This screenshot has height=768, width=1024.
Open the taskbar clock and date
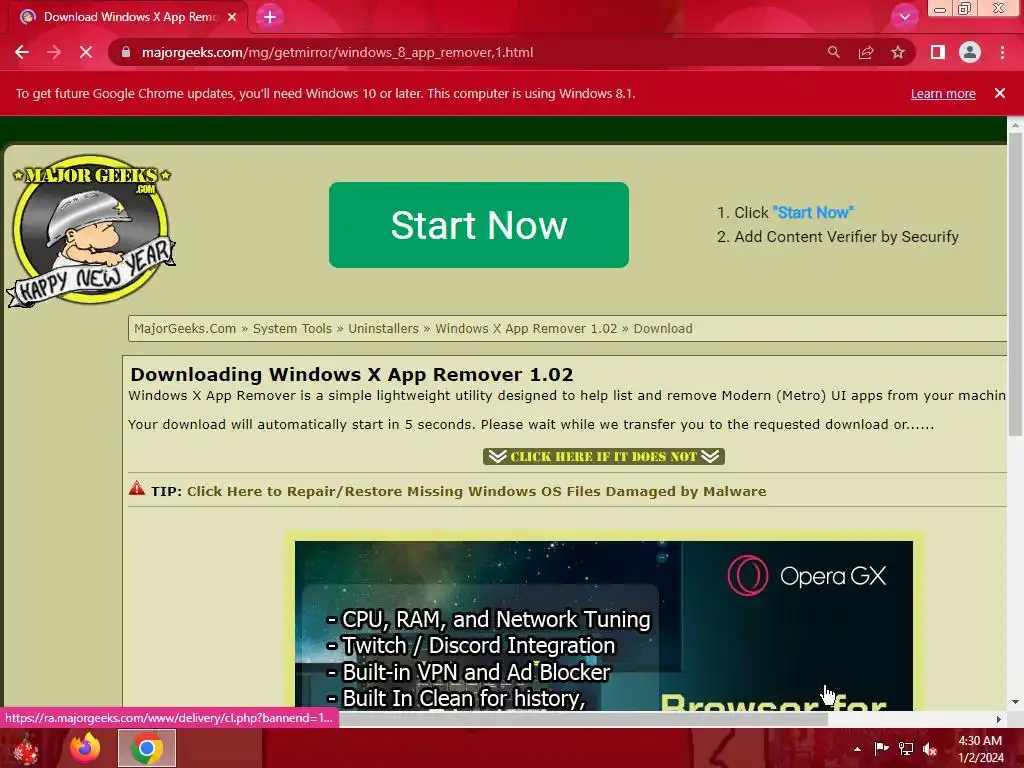[980, 749]
